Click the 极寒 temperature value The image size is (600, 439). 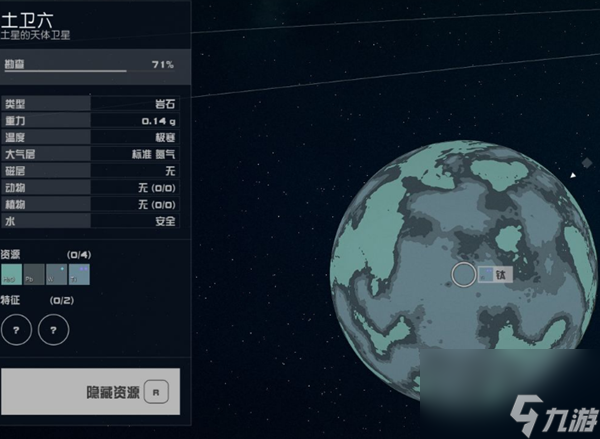(x=165, y=137)
